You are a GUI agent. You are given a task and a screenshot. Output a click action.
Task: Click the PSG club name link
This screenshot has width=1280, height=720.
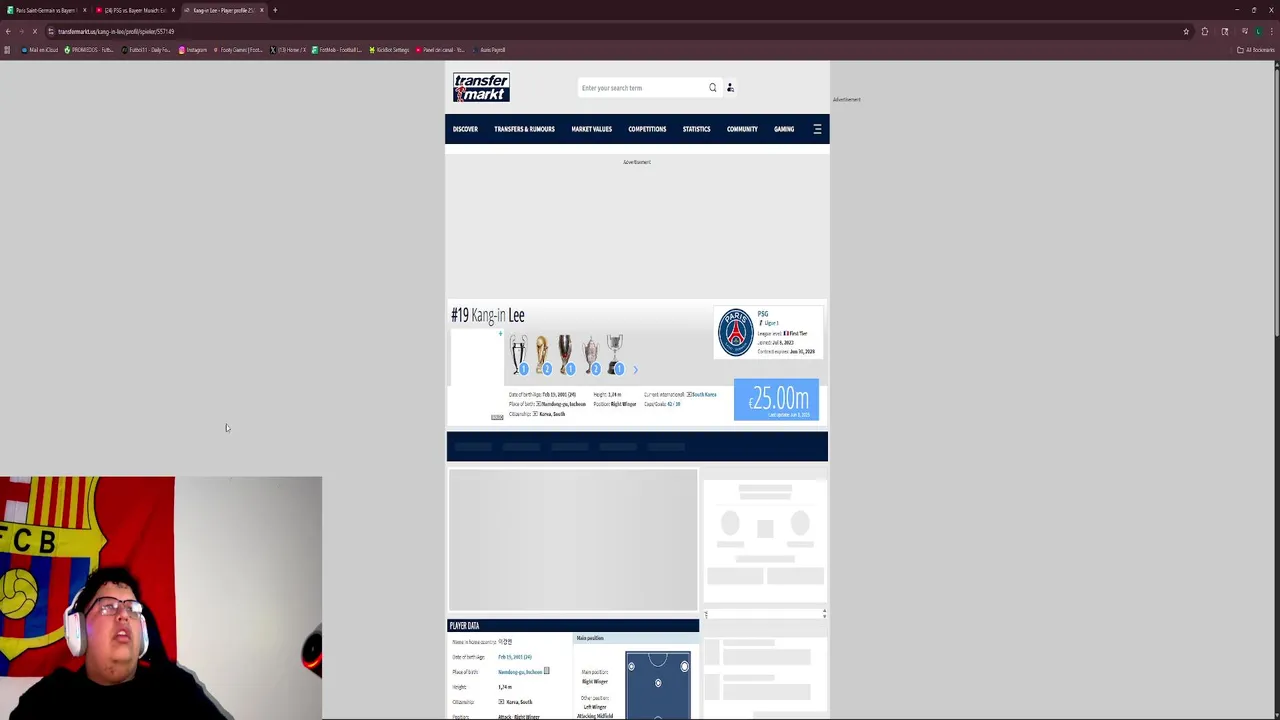(x=763, y=314)
